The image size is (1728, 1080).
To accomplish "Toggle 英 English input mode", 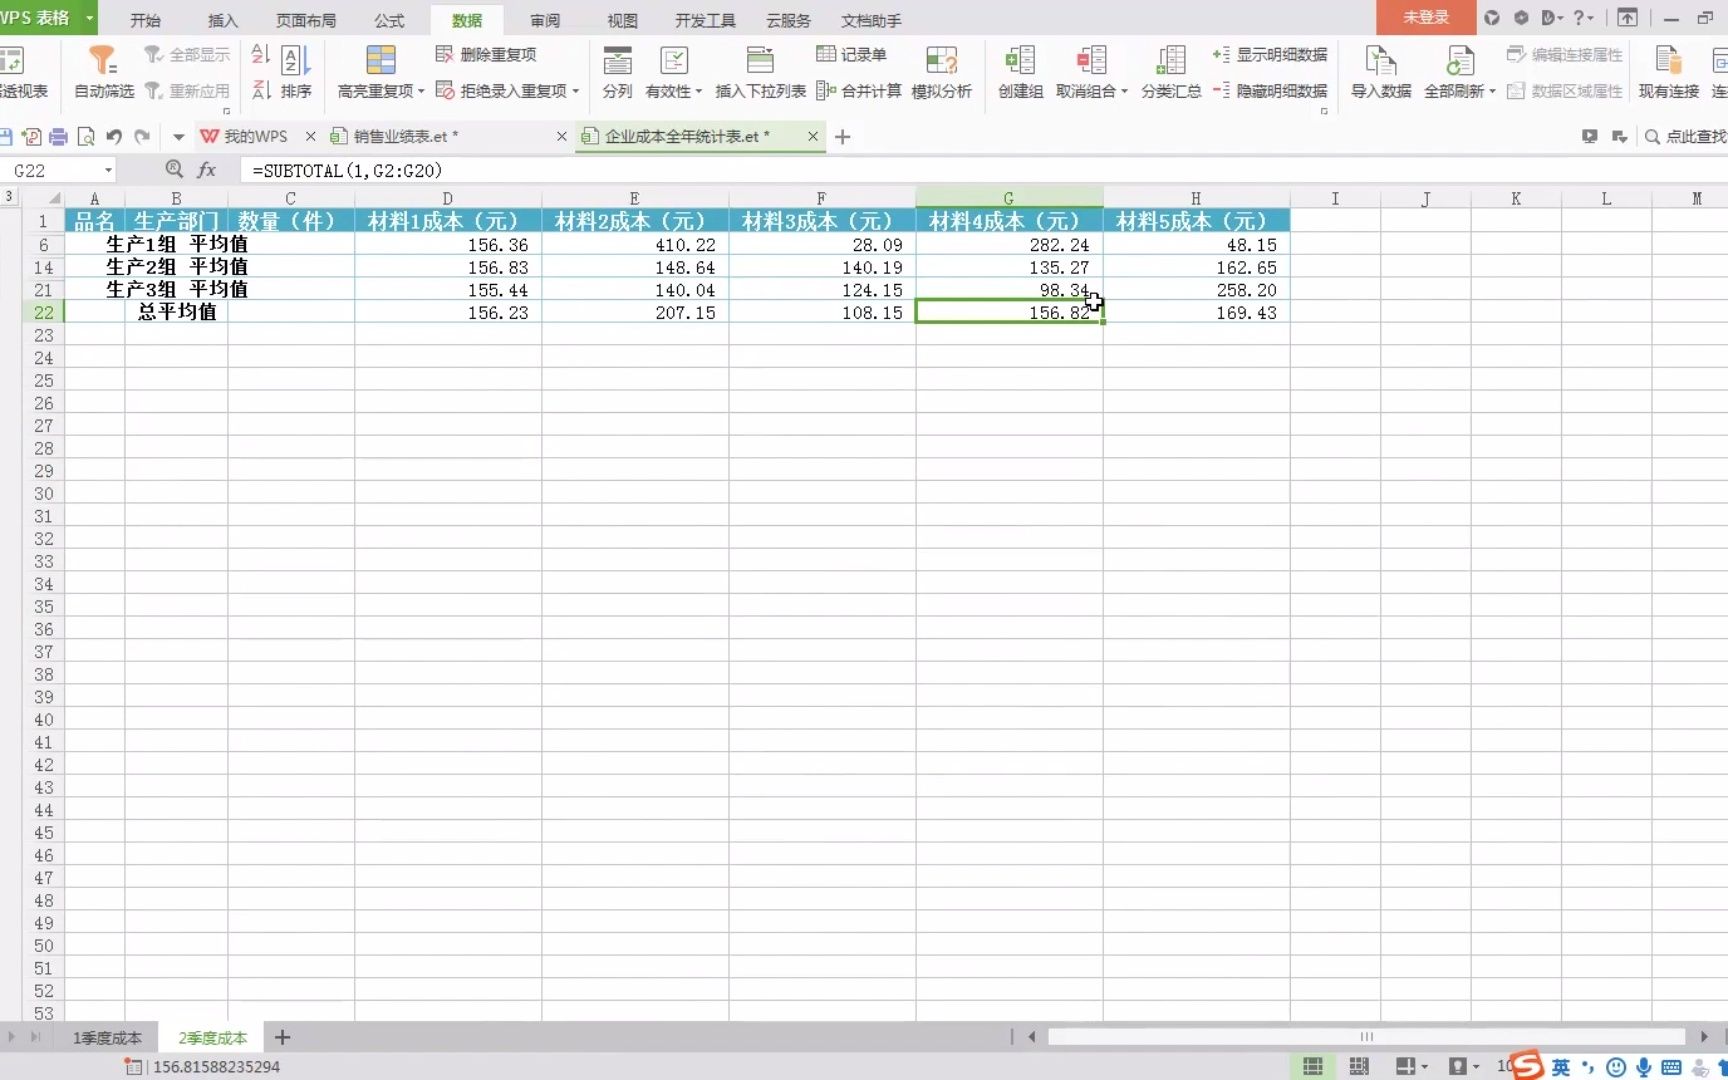I will (1561, 1067).
